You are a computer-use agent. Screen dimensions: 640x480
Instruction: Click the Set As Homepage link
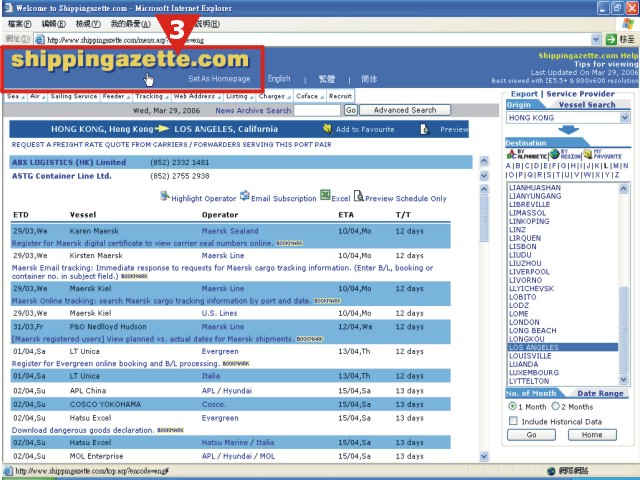219,79
